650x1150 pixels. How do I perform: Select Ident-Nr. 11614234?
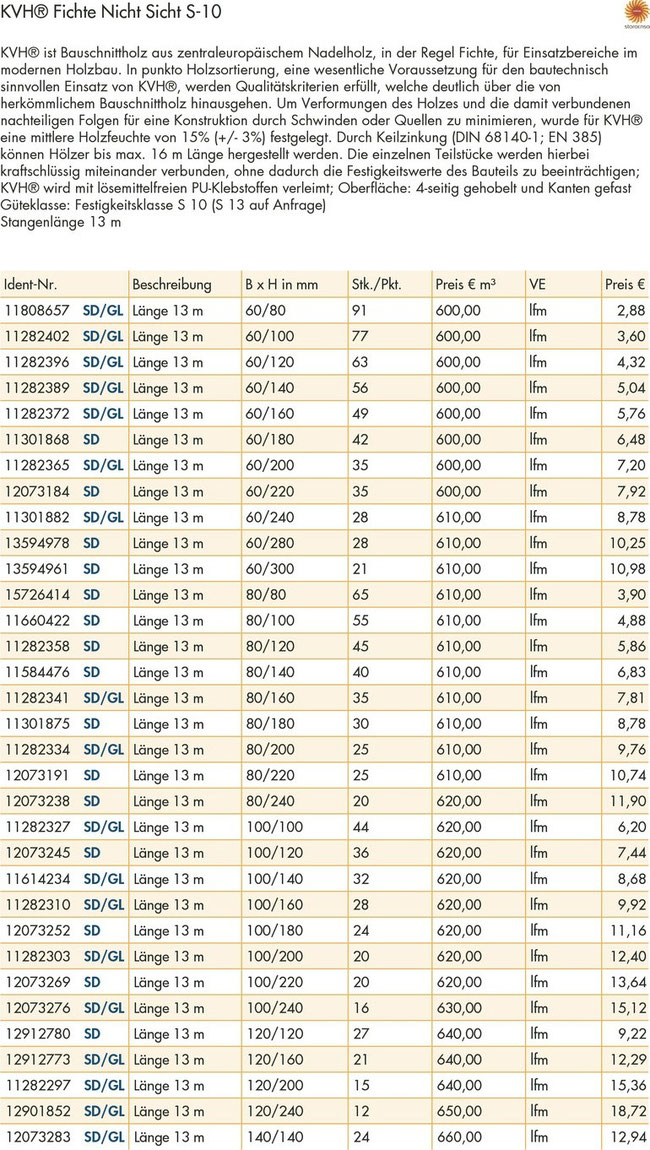pyautogui.click(x=37, y=879)
